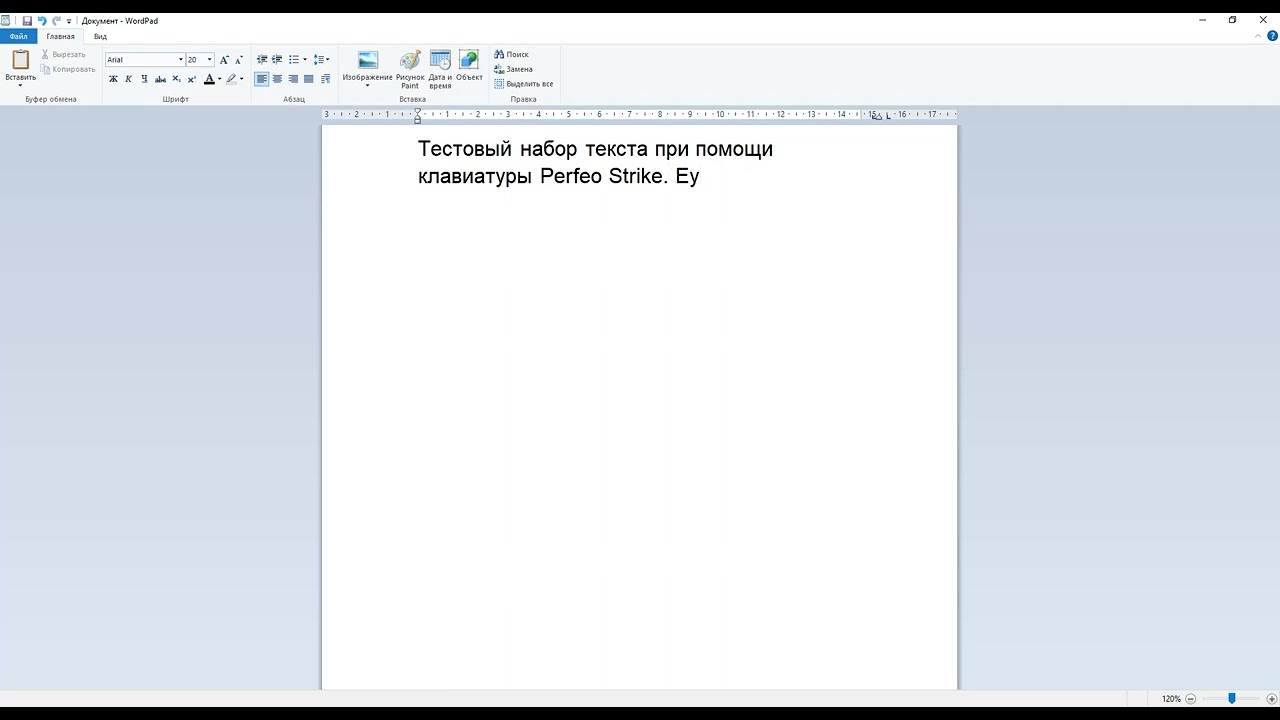Open bullet list styles arrow
The width and height of the screenshot is (1280, 720).
coord(305,60)
